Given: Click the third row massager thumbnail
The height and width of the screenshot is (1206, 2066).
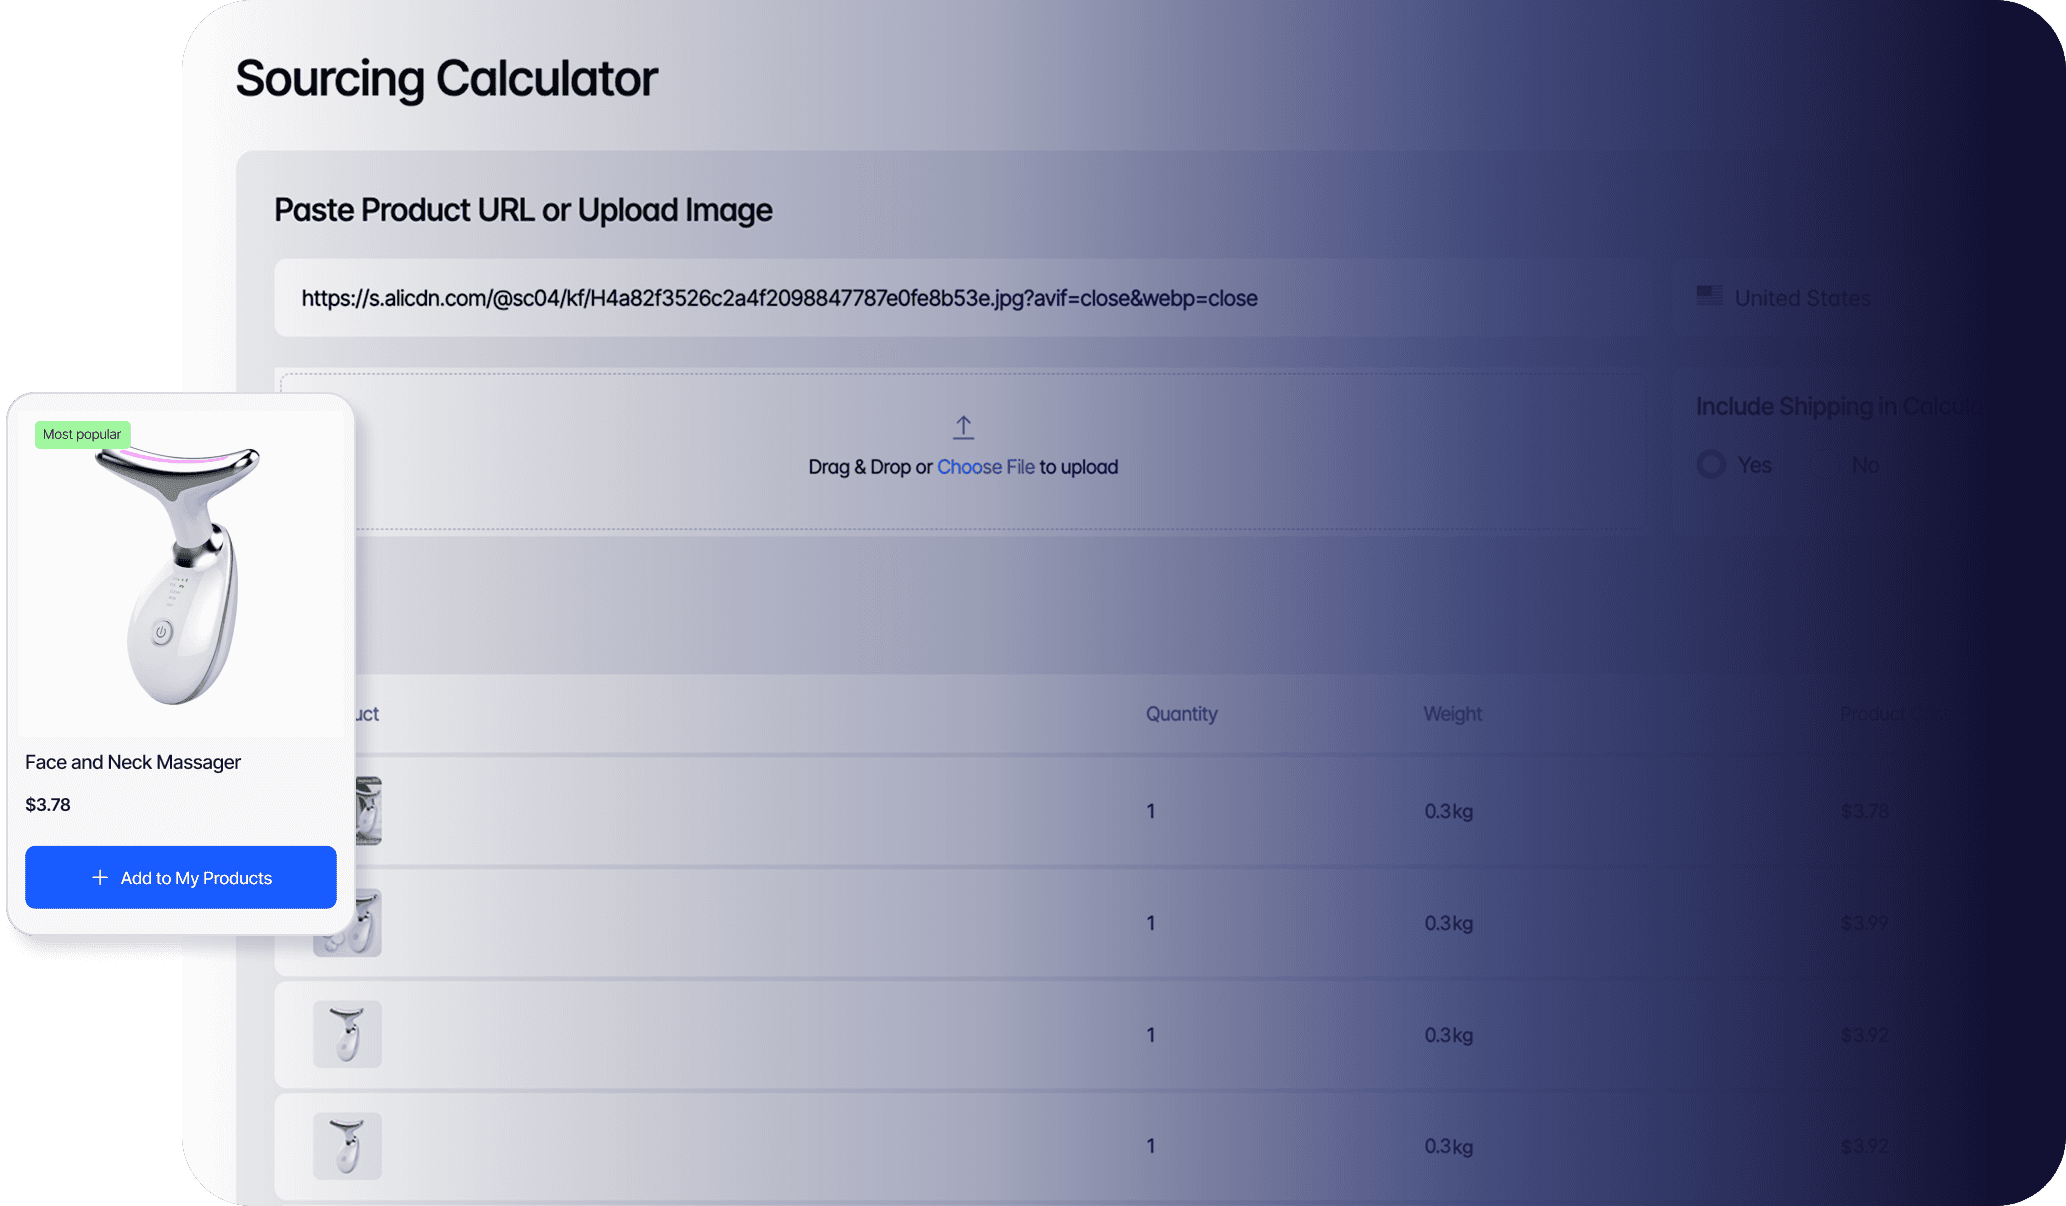Looking at the screenshot, I should [x=347, y=1034].
